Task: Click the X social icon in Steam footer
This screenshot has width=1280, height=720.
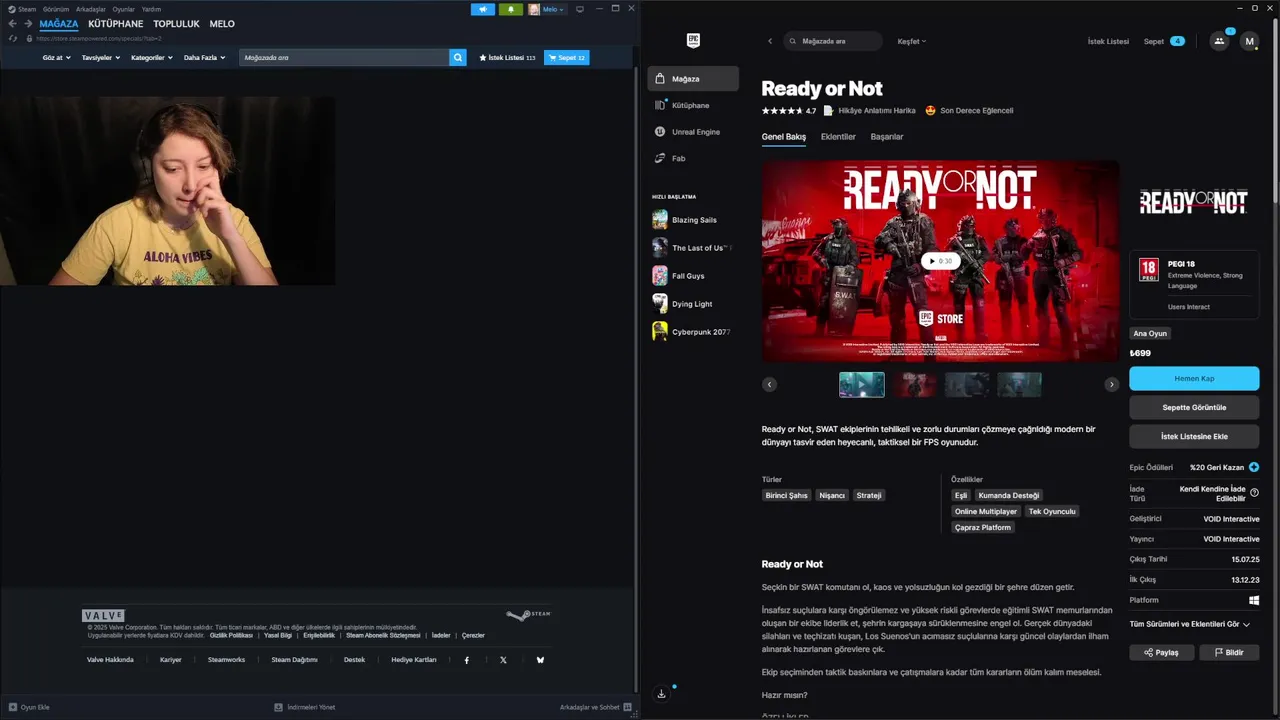Action: point(503,660)
